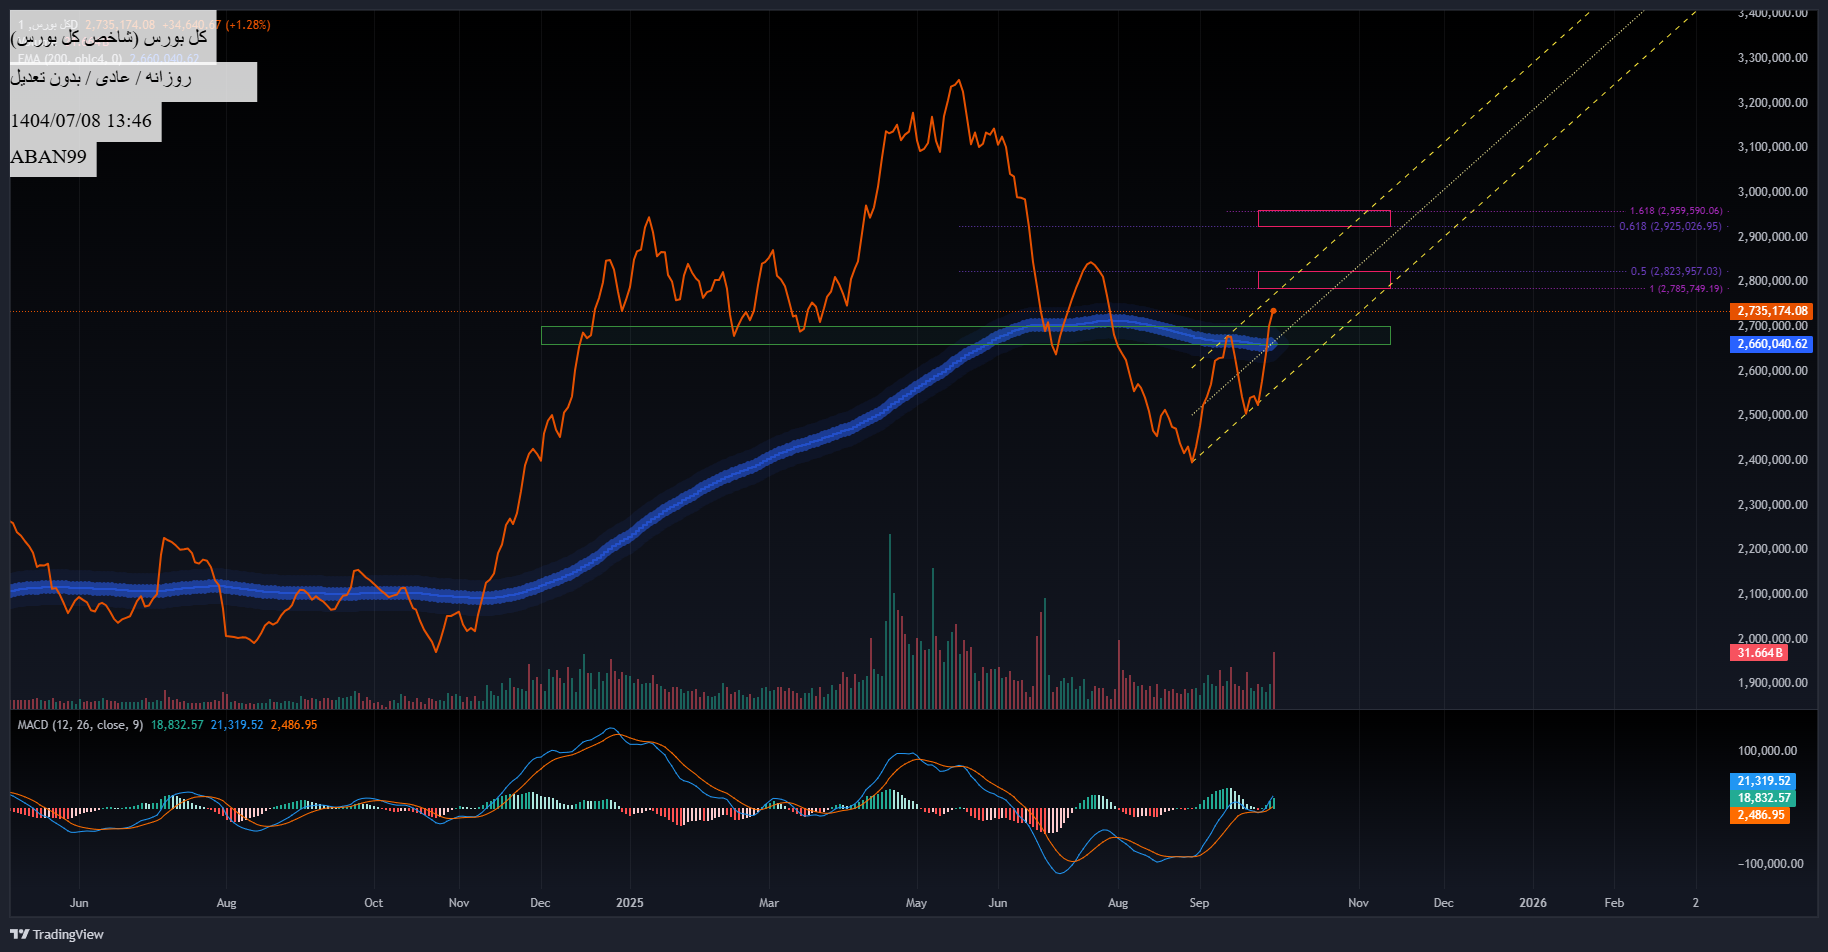The width and height of the screenshot is (1828, 952).
Task: Click the Sep label on time axis
Action: tap(1199, 903)
